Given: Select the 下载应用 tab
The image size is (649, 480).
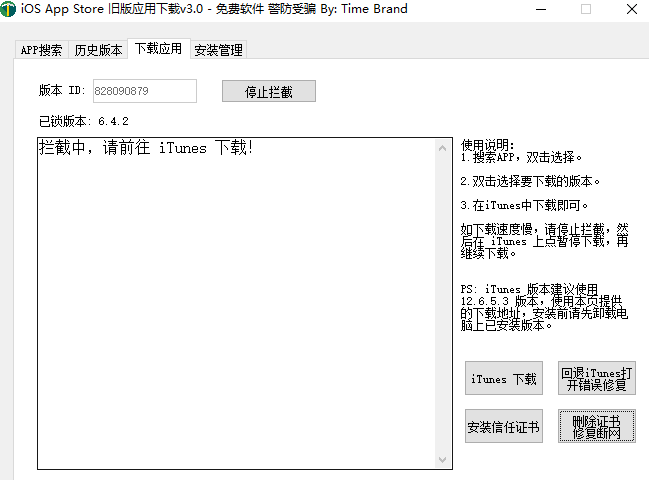Looking at the screenshot, I should pyautogui.click(x=159, y=49).
